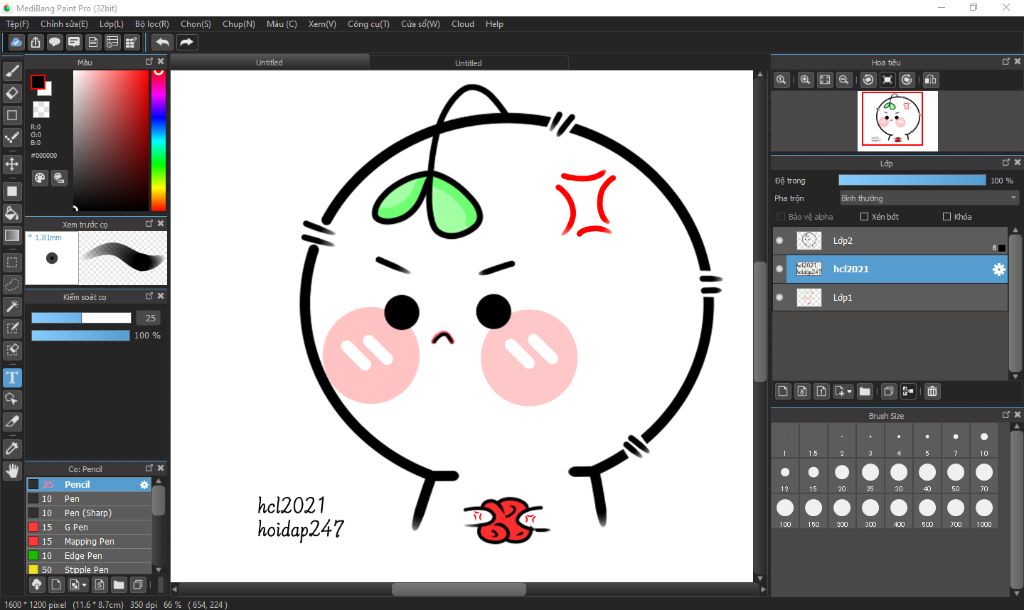Select the Bucket fill tool
Screen dimensions: 1024x610
click(x=12, y=213)
